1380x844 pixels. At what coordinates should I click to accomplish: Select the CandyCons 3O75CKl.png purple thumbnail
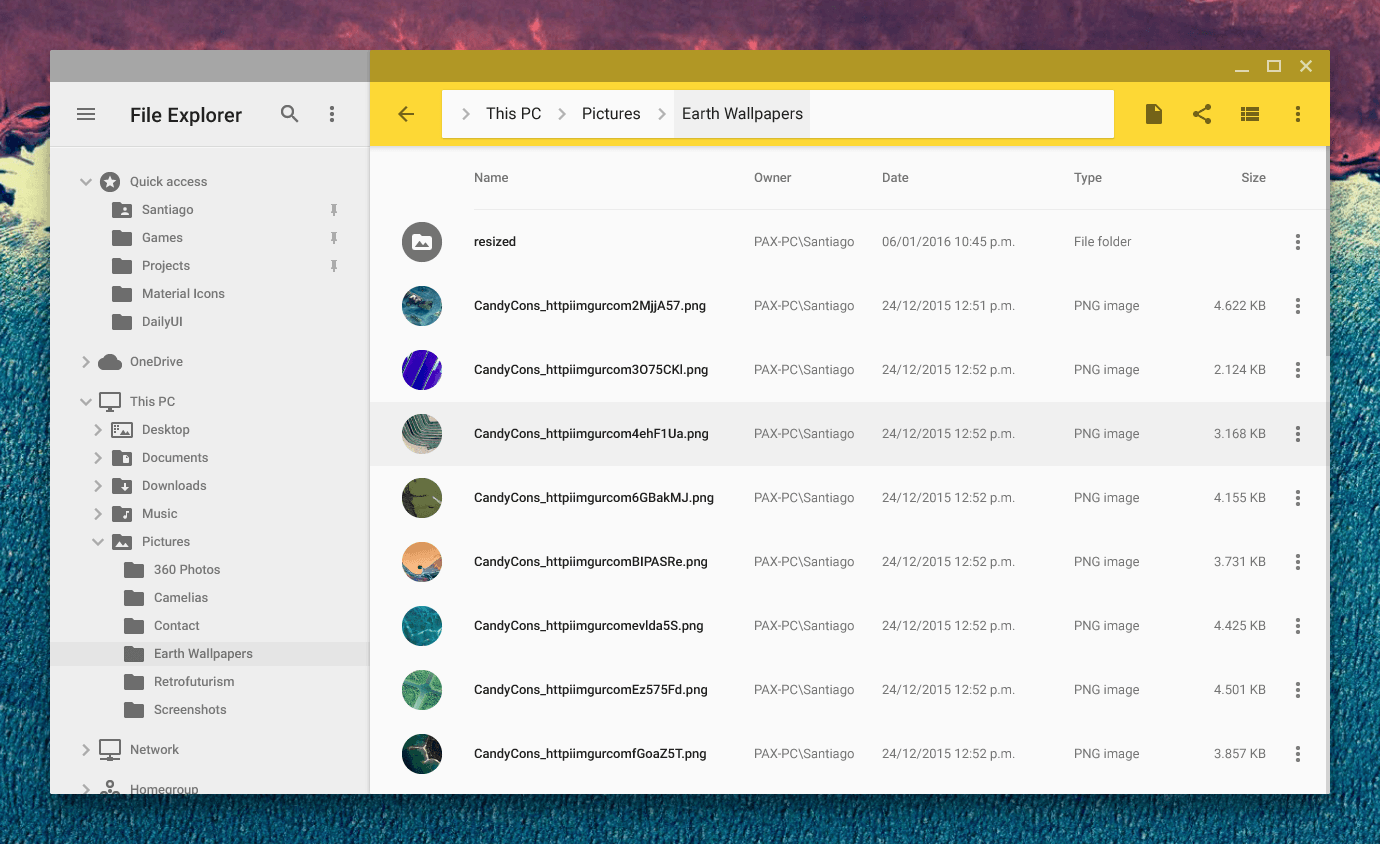pyautogui.click(x=422, y=370)
